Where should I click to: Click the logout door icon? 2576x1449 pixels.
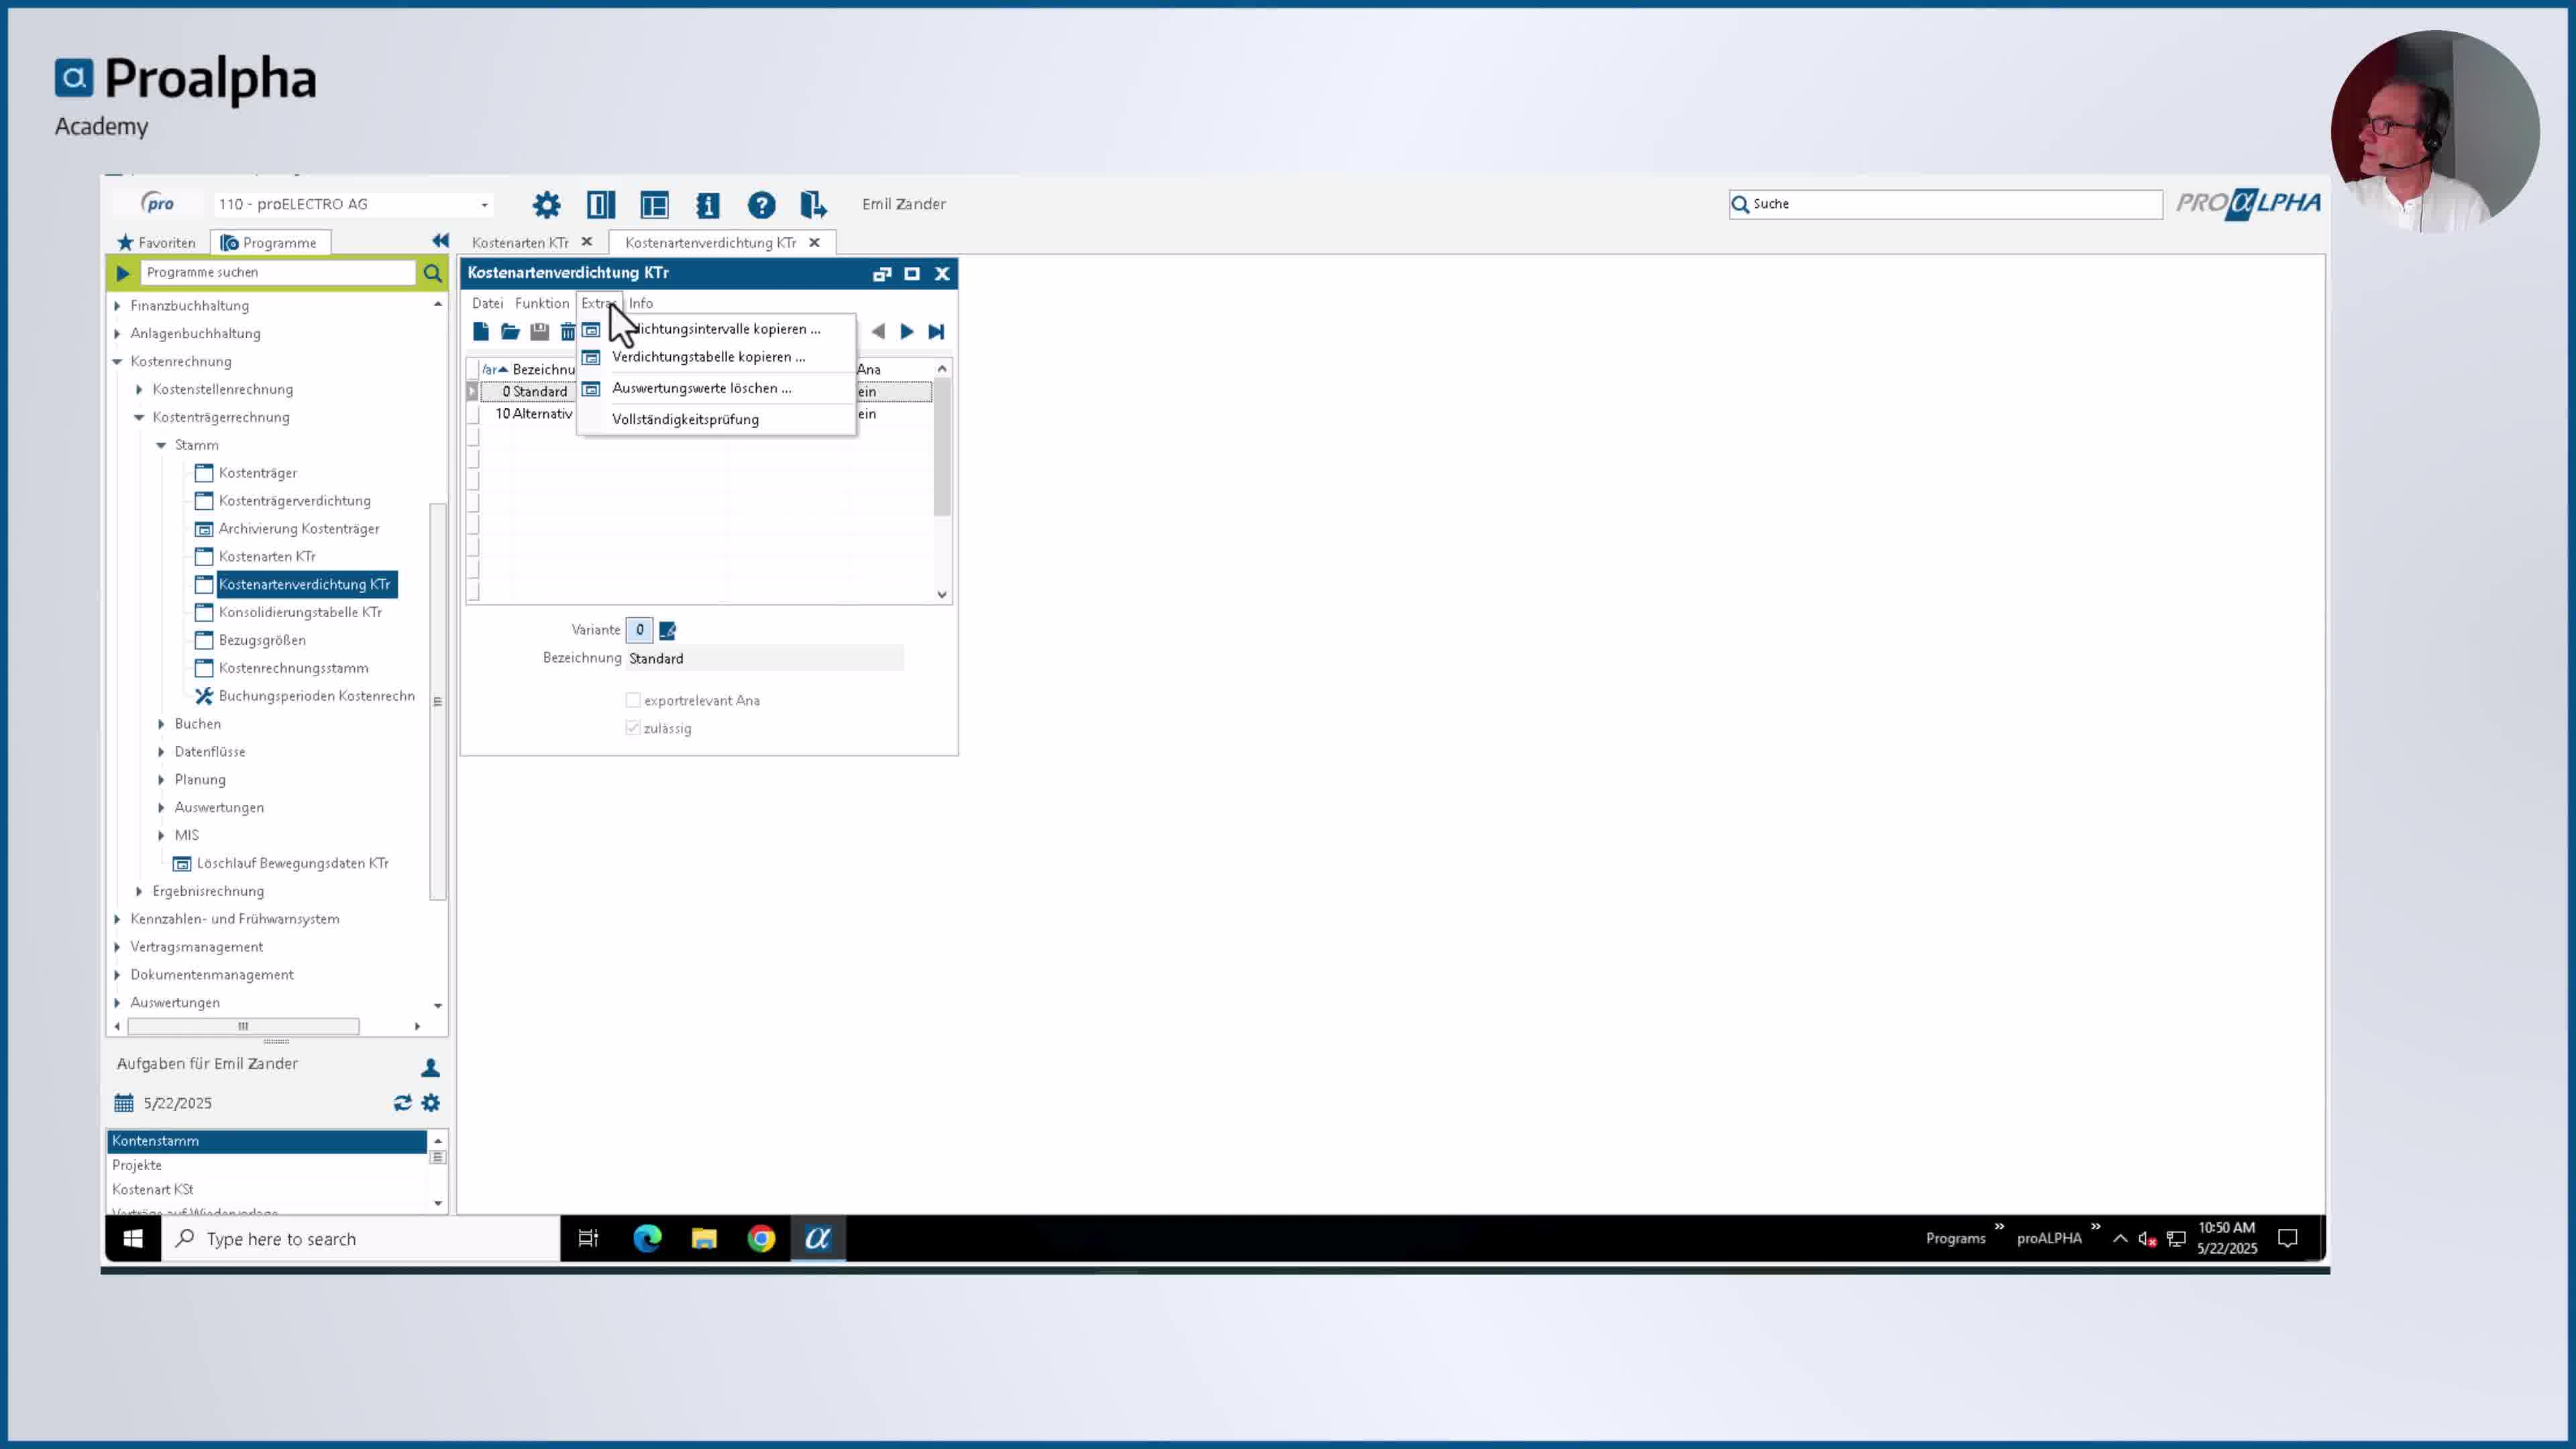pyautogui.click(x=813, y=205)
